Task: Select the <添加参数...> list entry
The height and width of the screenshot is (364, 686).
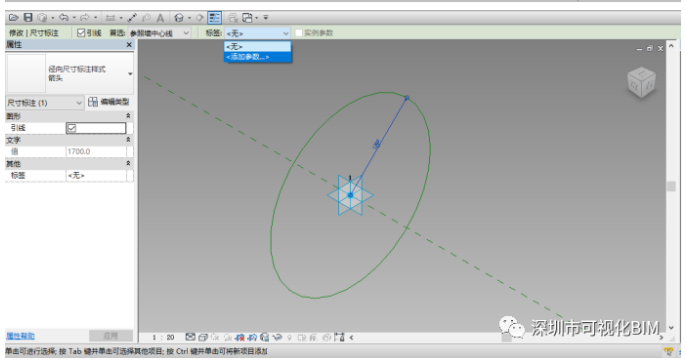Action: coord(257,57)
